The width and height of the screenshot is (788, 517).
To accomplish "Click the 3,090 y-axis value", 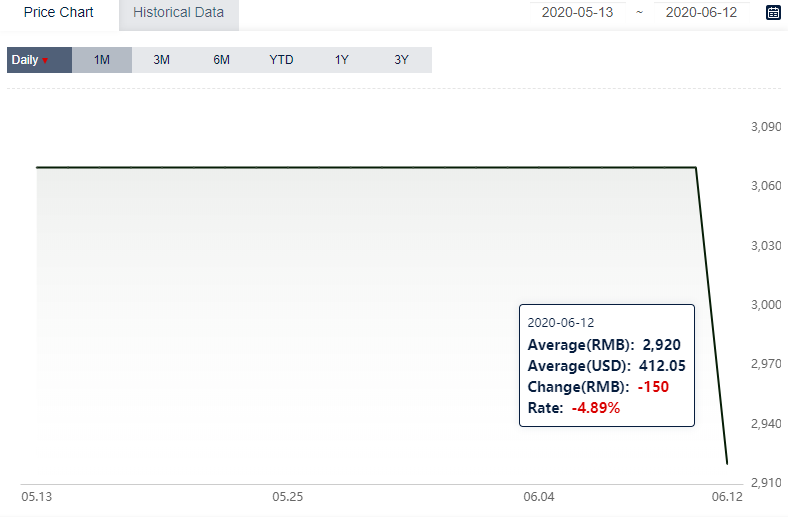I will 766,127.
